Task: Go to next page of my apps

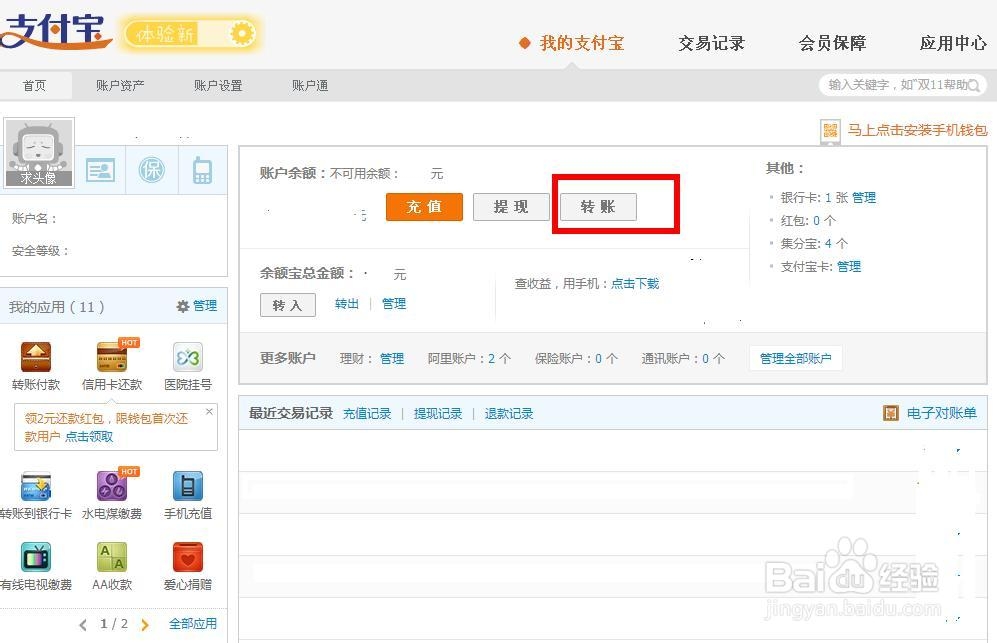Action: point(145,625)
